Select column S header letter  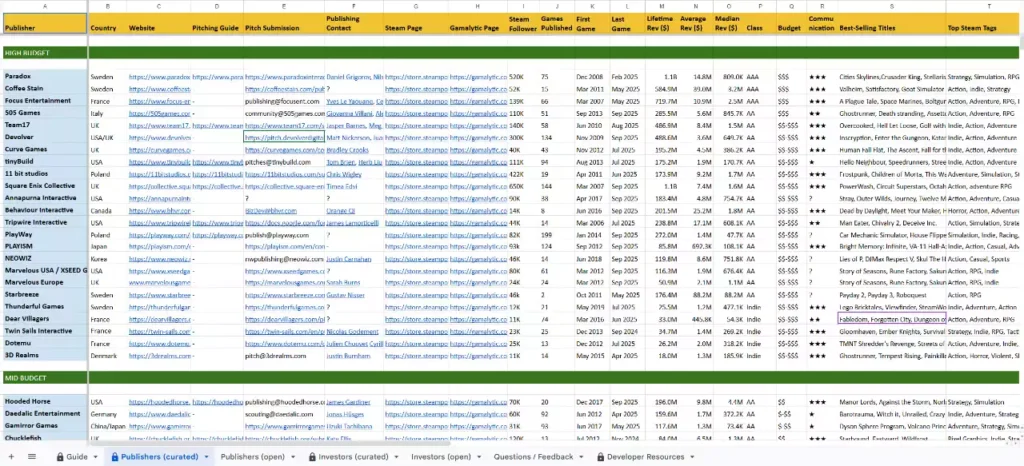891,6
